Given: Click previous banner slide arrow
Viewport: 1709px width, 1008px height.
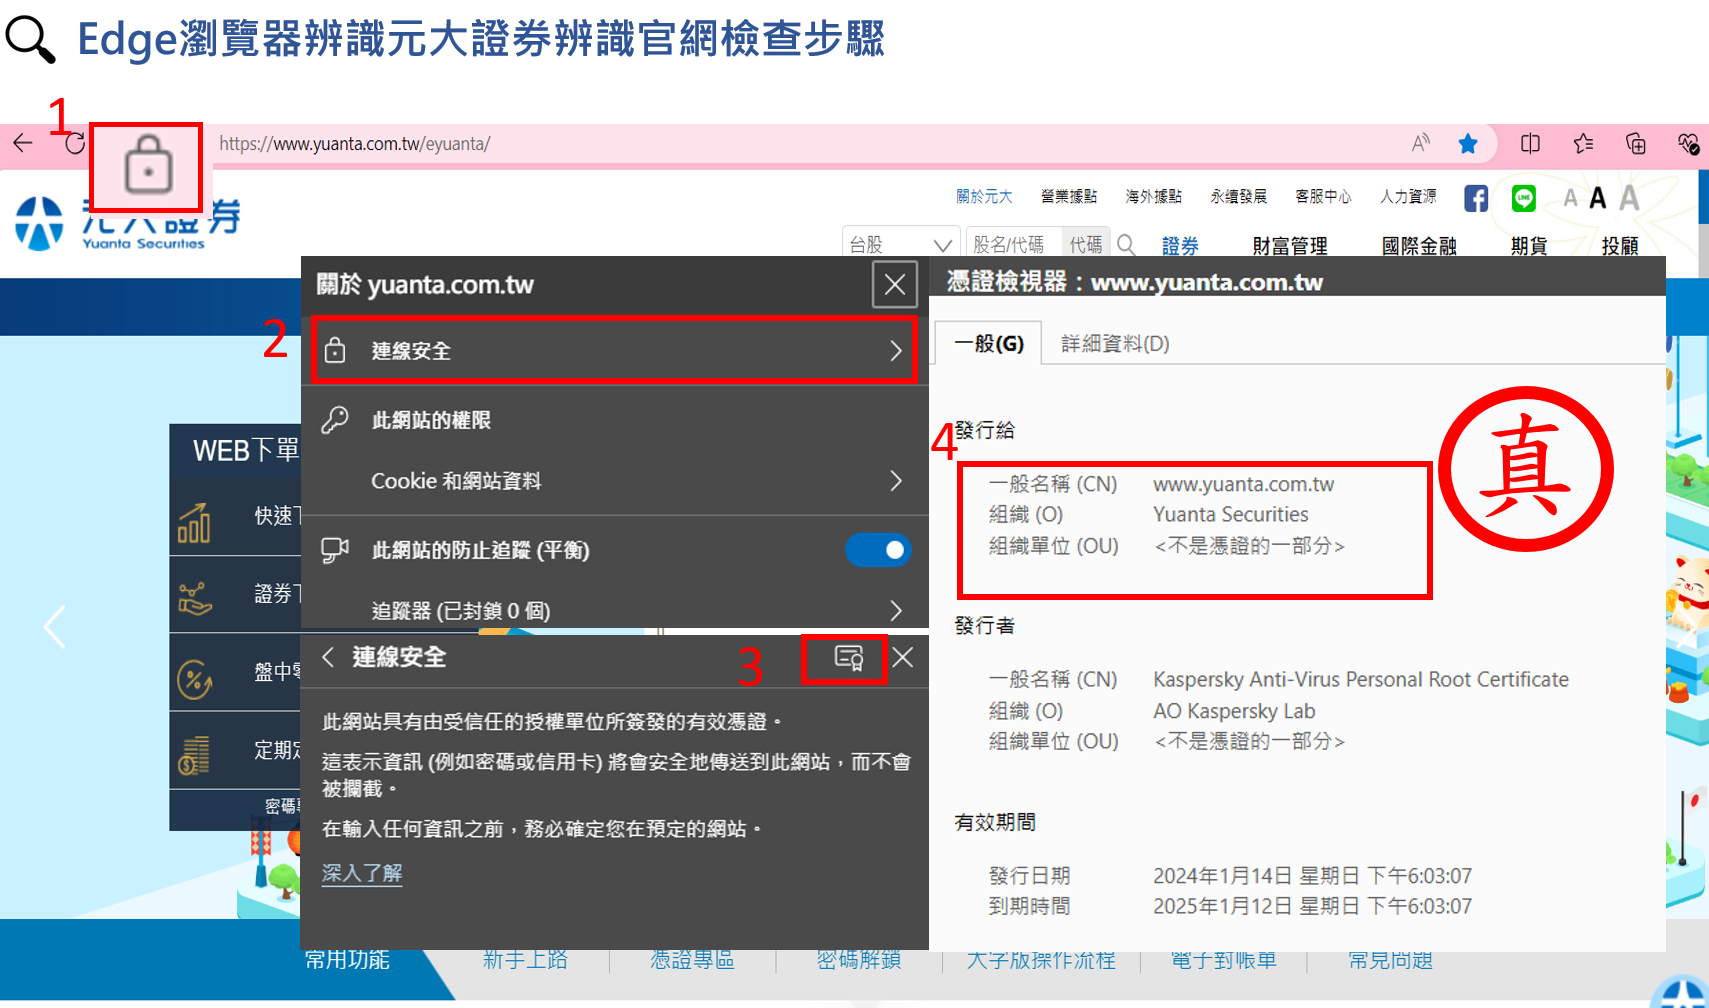Looking at the screenshot, I should 55,627.
